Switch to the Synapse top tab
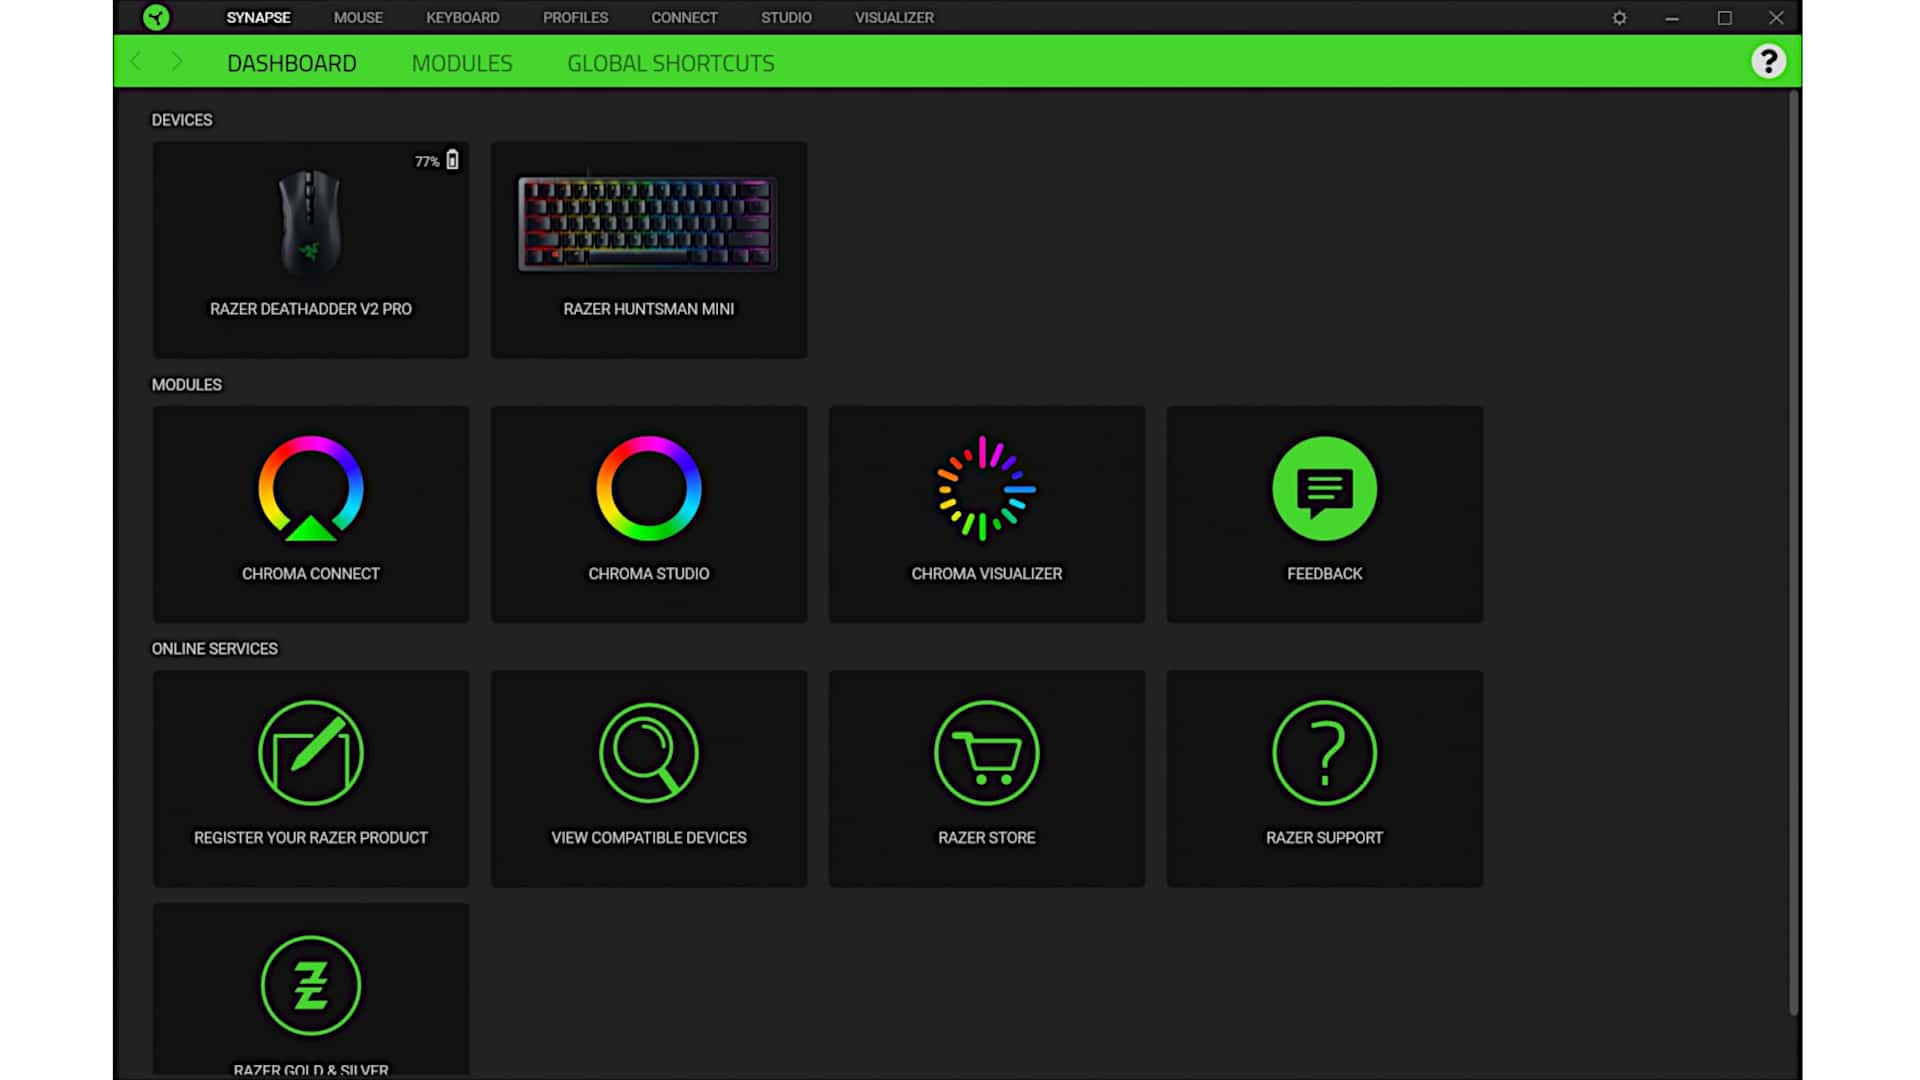The height and width of the screenshot is (1080, 1920). pyautogui.click(x=258, y=18)
